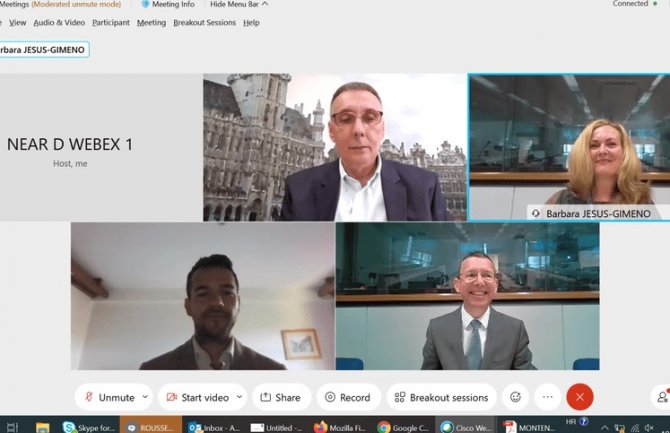Click the Meeting Info shield icon

[x=146, y=5]
